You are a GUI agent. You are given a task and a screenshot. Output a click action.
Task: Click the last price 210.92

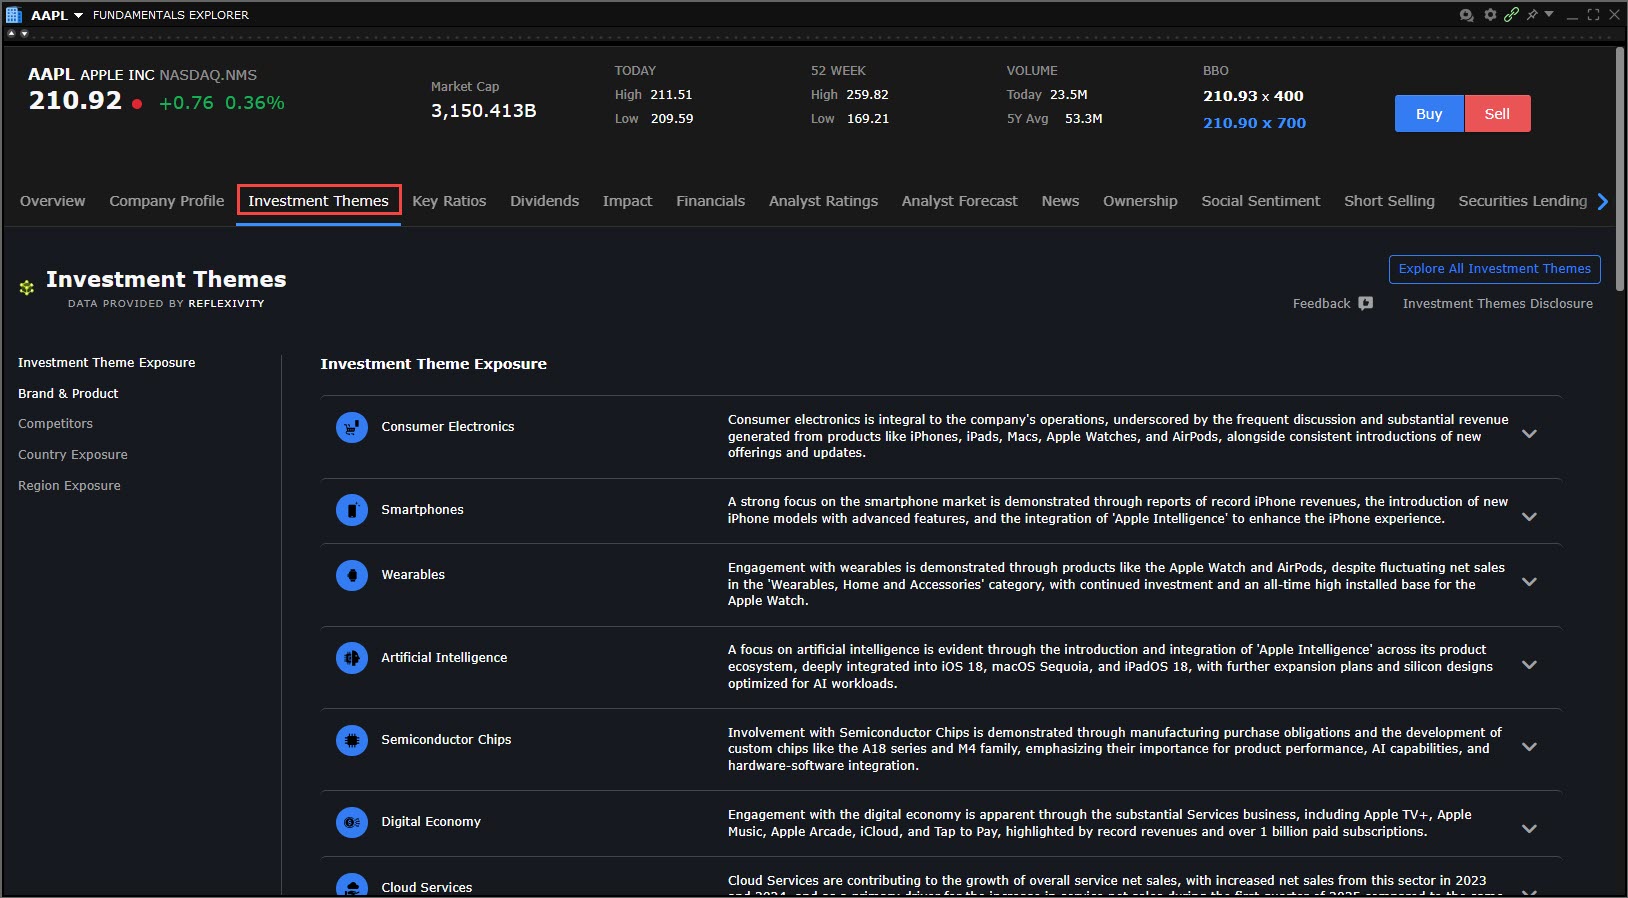coord(75,101)
